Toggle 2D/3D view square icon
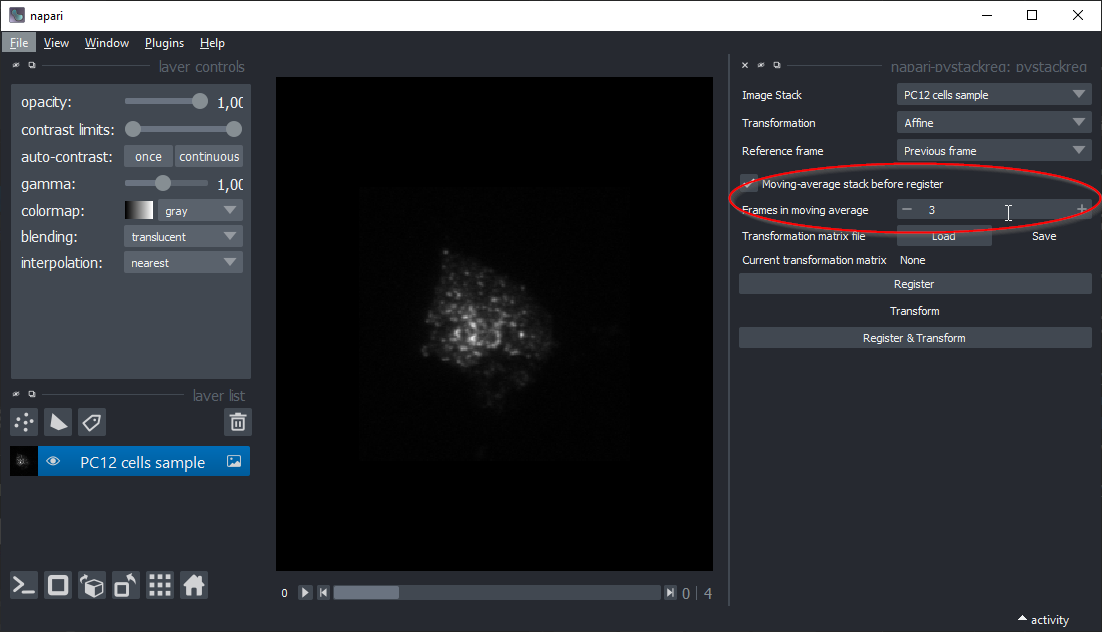The width and height of the screenshot is (1102, 632). [59, 586]
